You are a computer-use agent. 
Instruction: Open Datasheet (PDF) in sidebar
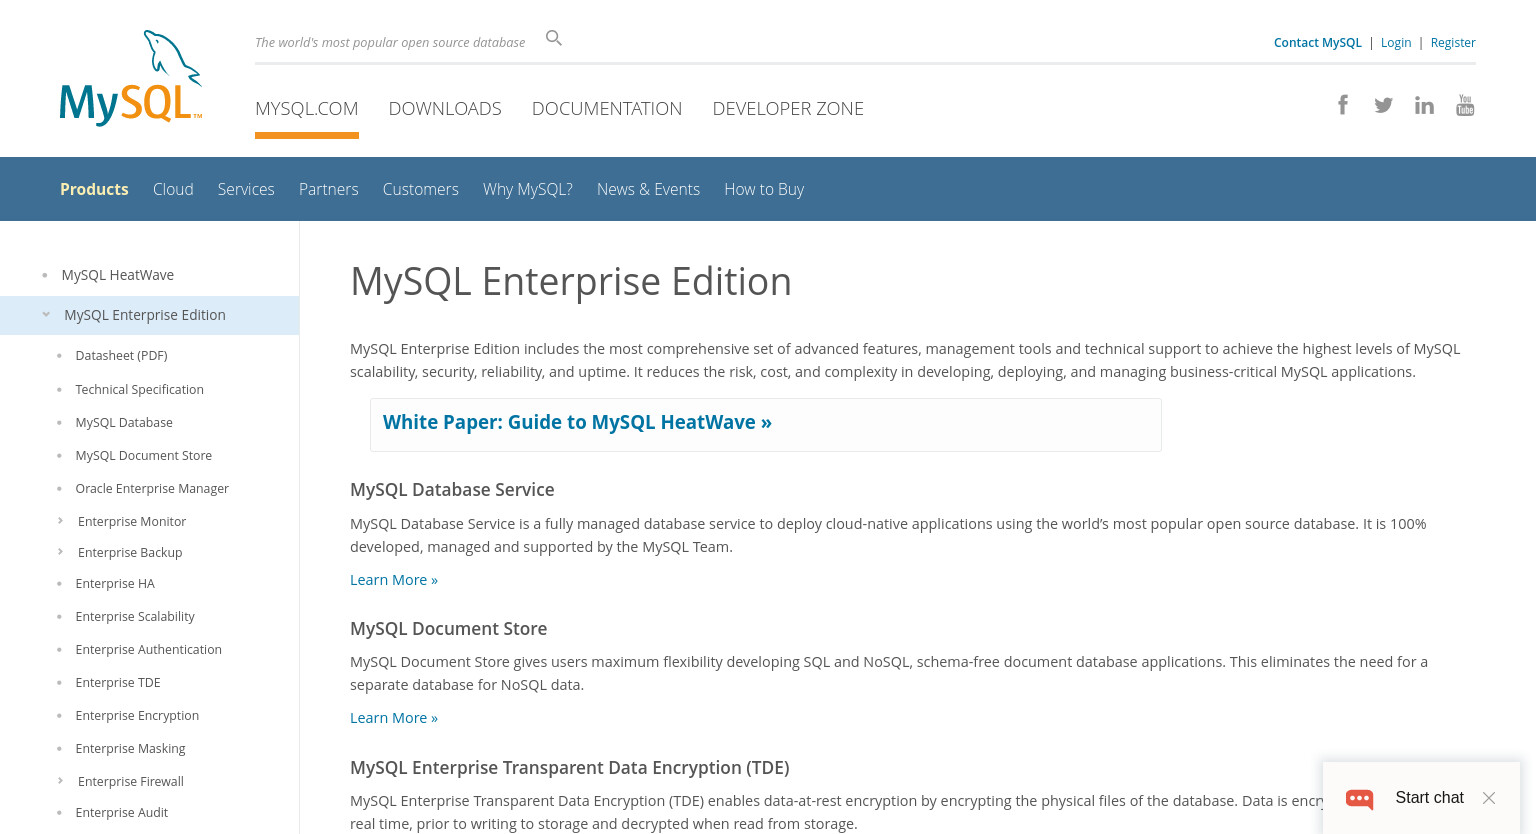[121, 355]
